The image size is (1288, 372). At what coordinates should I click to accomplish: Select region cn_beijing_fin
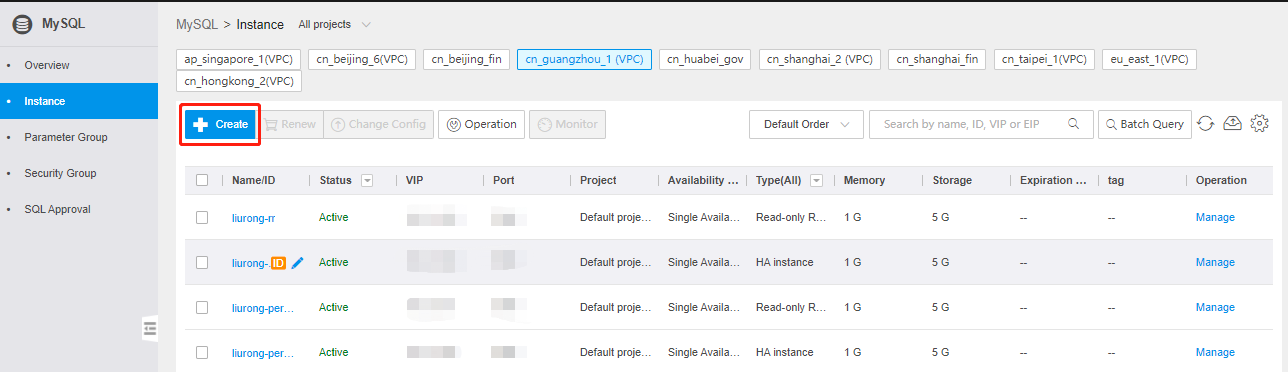pyautogui.click(x=467, y=59)
